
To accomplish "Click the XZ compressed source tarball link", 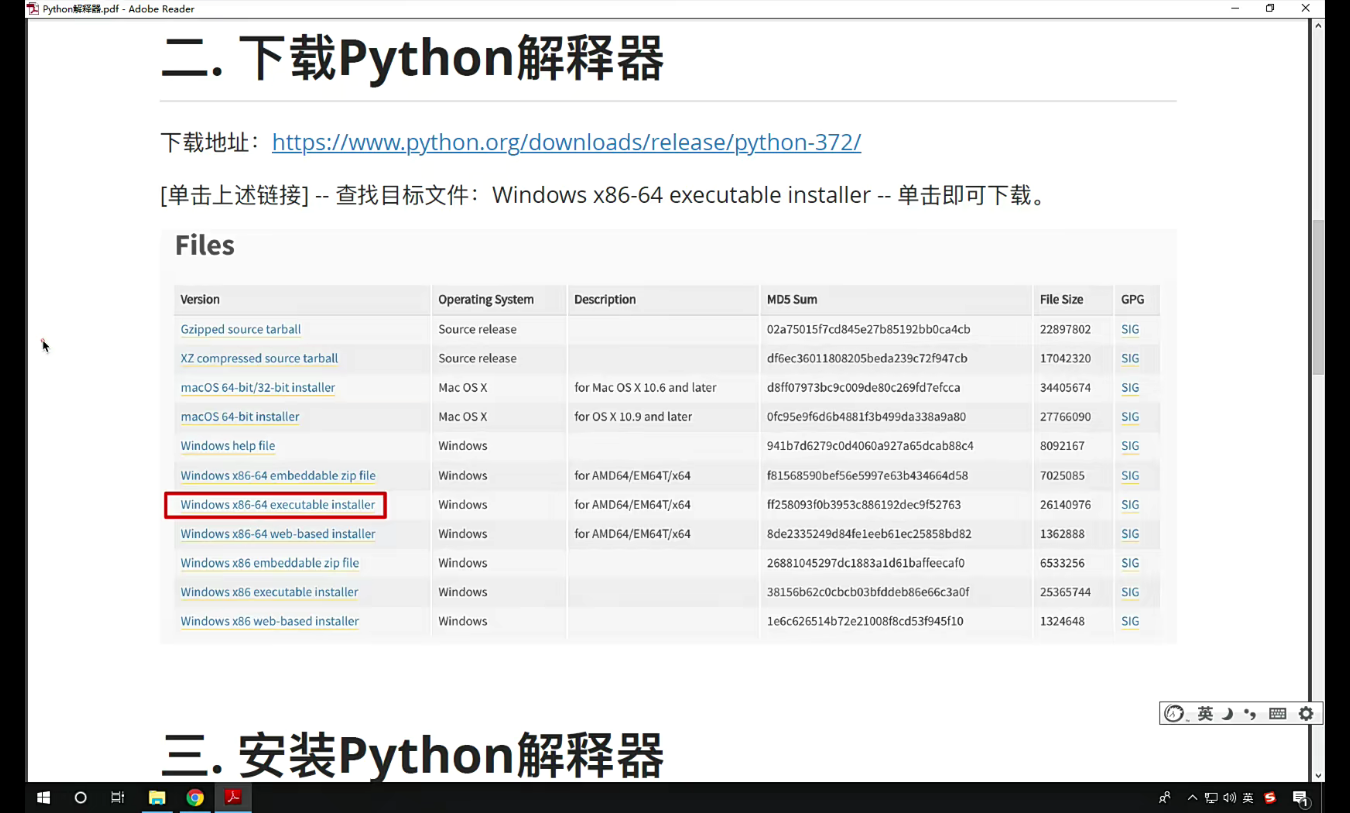I will tap(259, 358).
